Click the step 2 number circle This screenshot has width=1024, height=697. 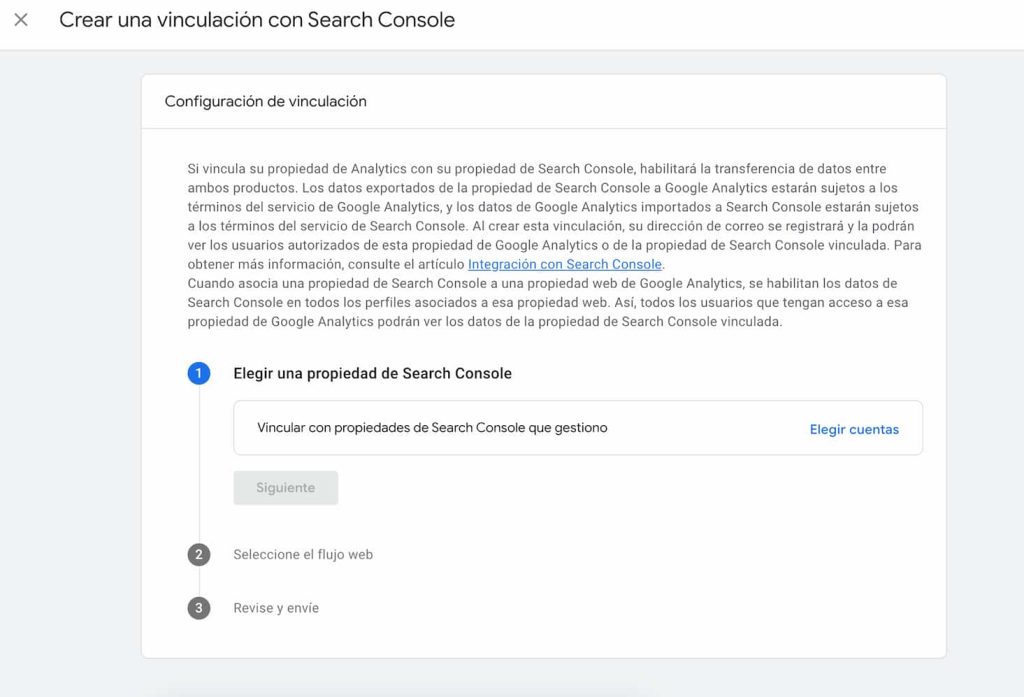pyautogui.click(x=199, y=554)
